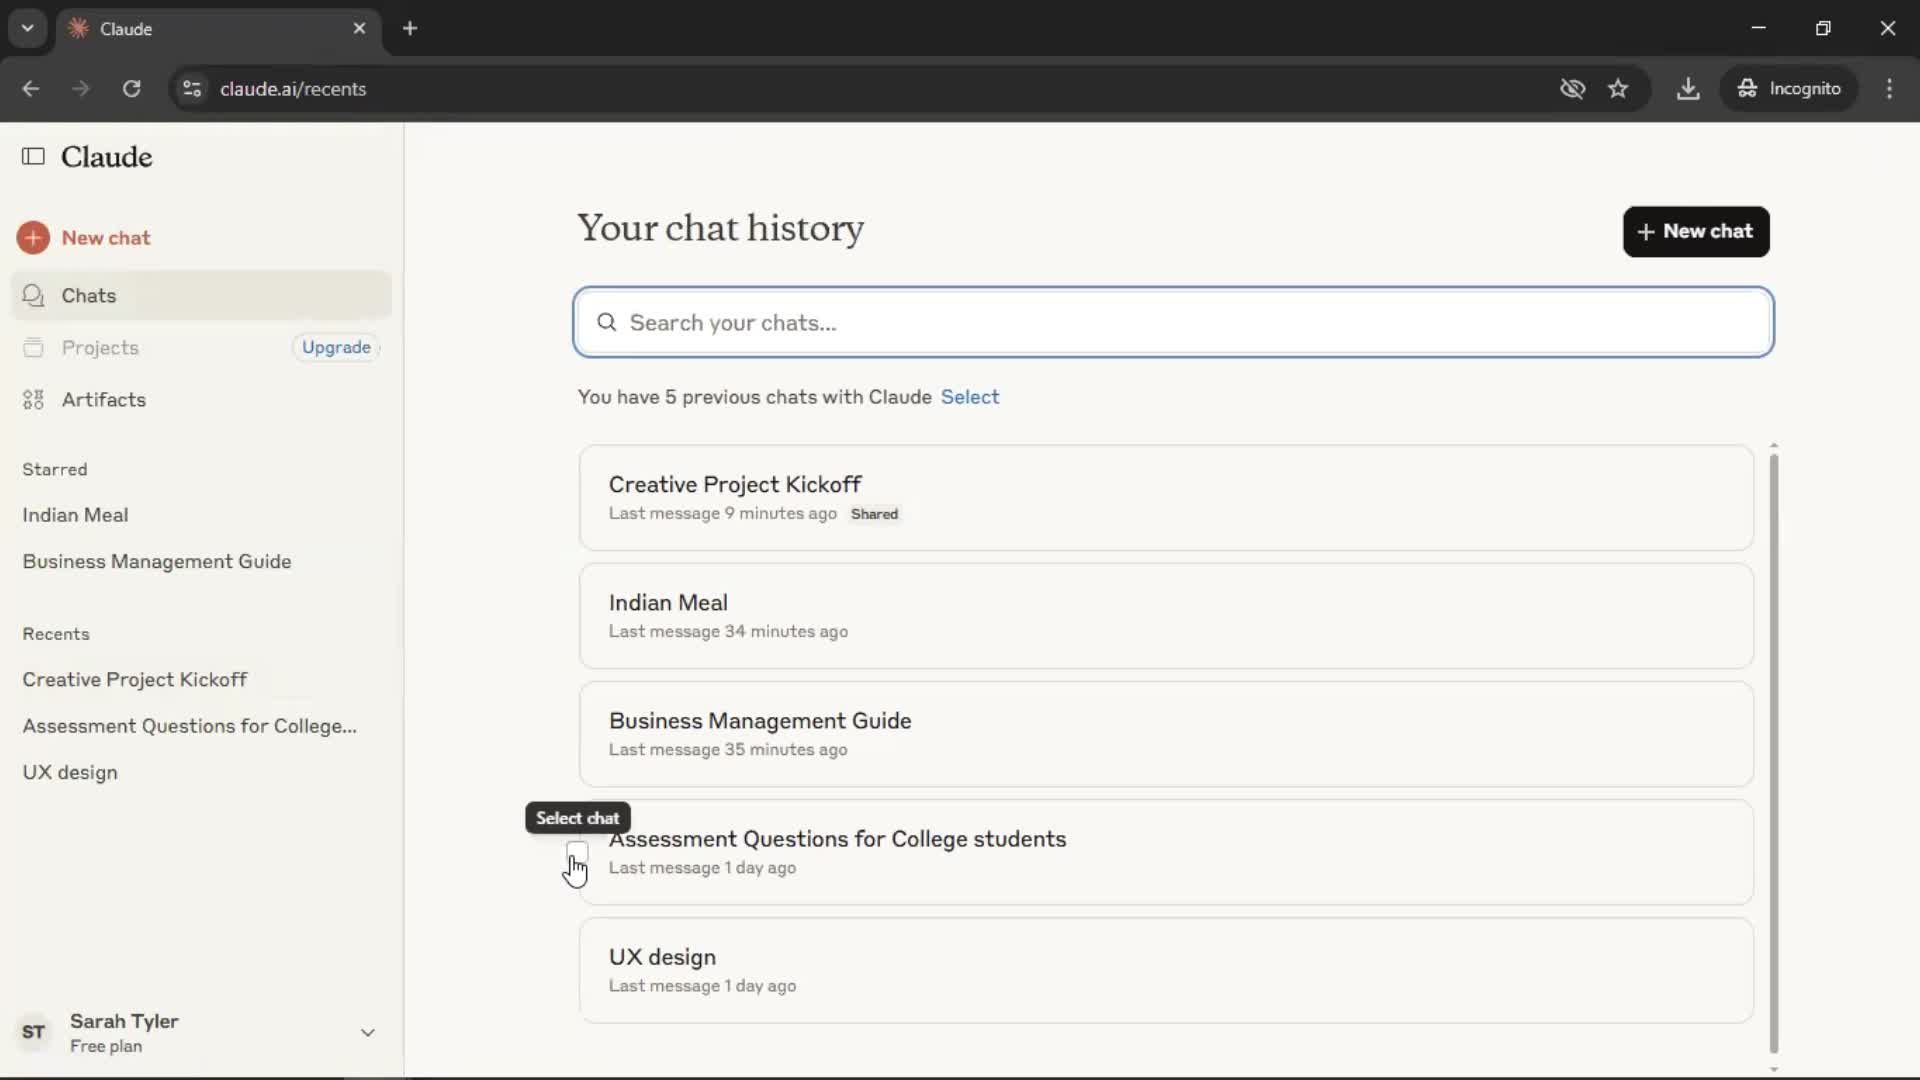Click the Projects folder icon
This screenshot has height=1080, width=1920.
[33, 347]
